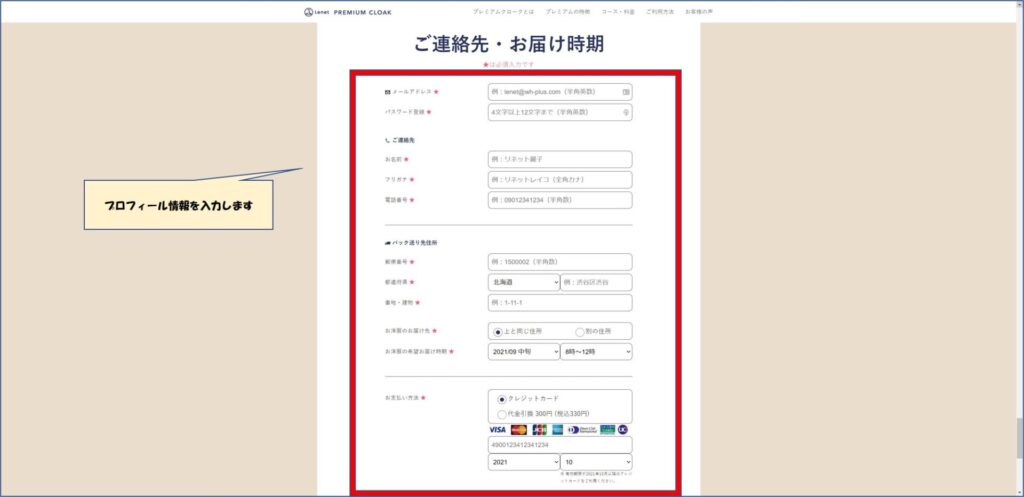This screenshot has width=1024, height=497.
Task: Go to コース・料金 navigation item
Action: pyautogui.click(x=617, y=12)
